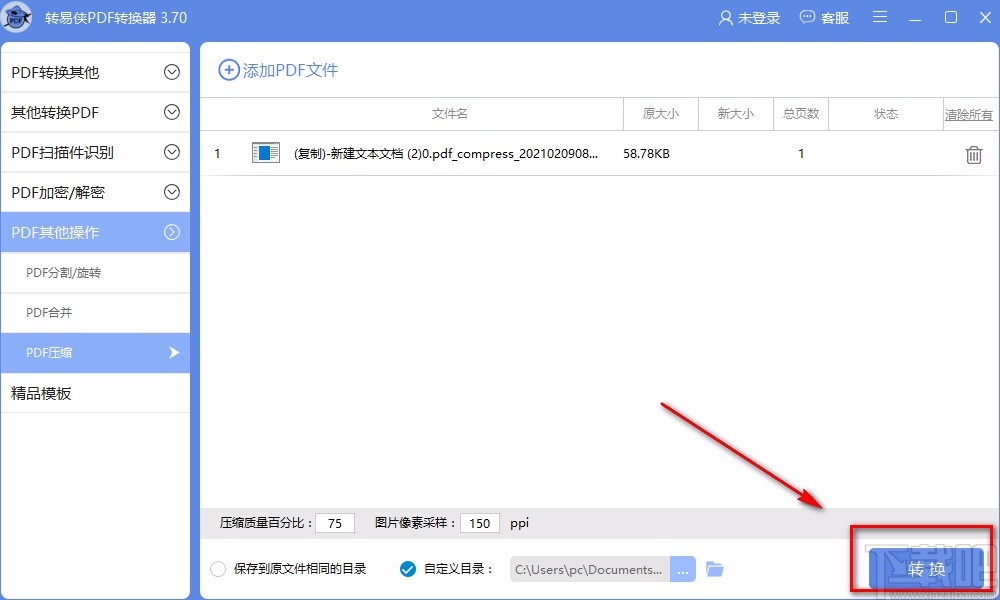Click the ... button to browse directories
Image resolution: width=1000 pixels, height=600 pixels.
(x=683, y=568)
